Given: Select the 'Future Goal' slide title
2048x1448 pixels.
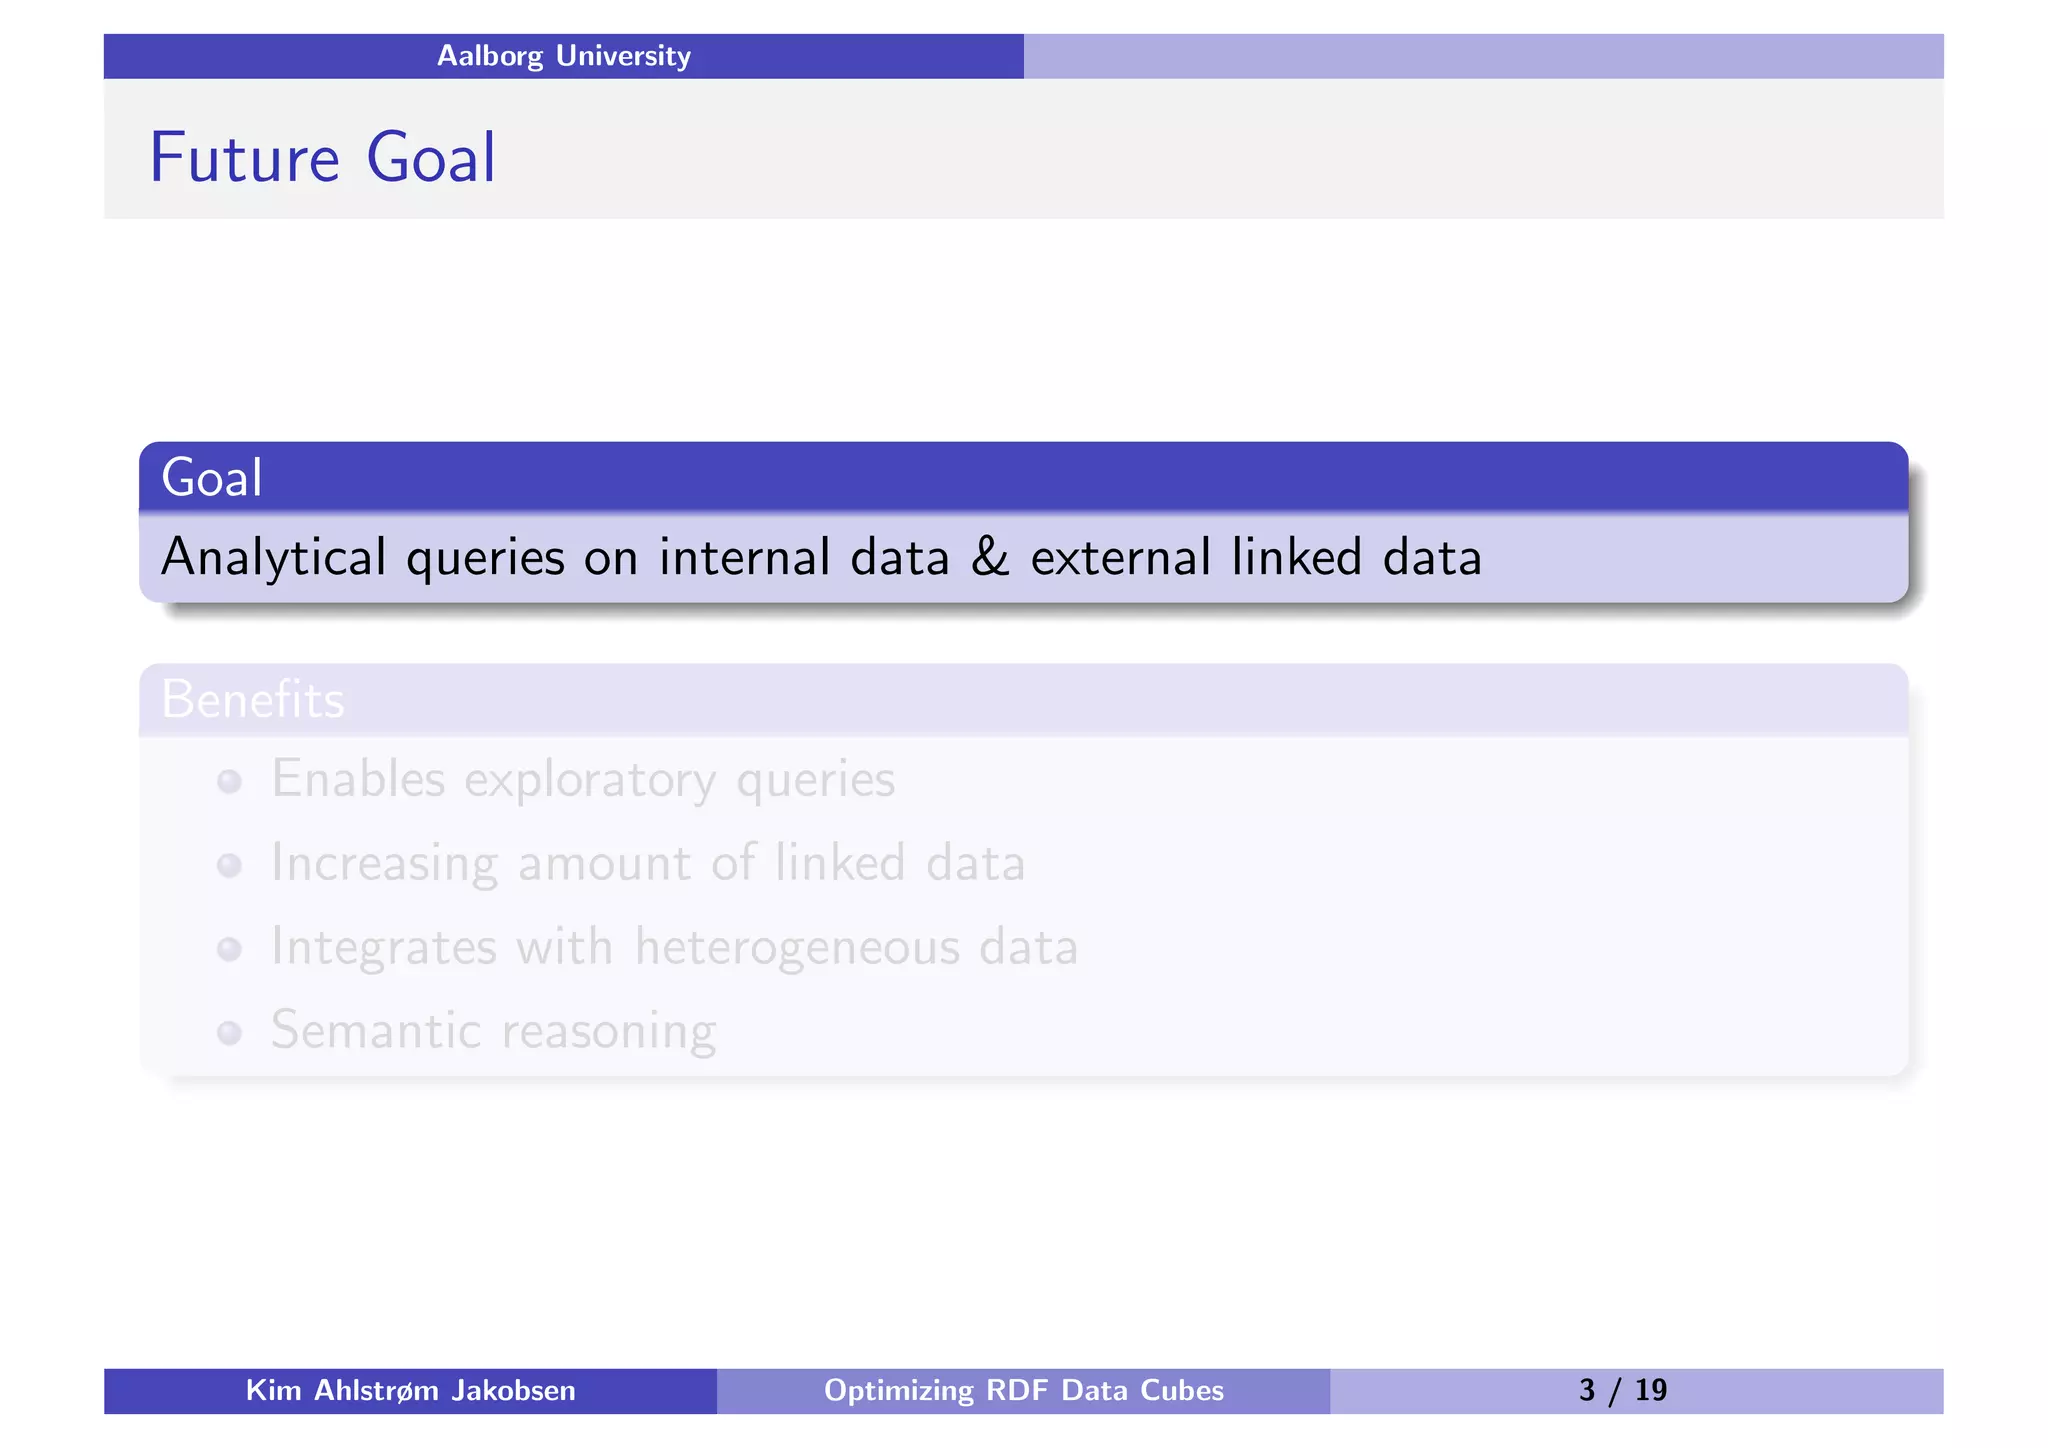Looking at the screenshot, I should tap(322, 158).
